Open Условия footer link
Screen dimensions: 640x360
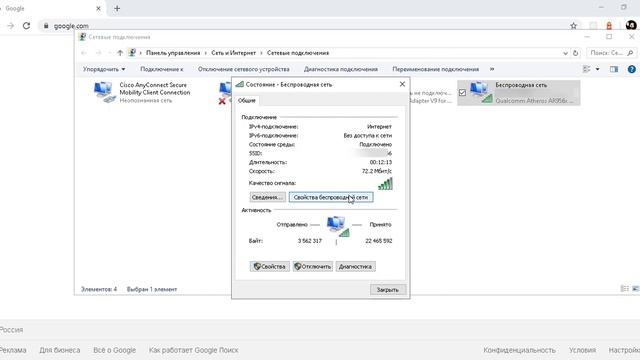pos(582,350)
